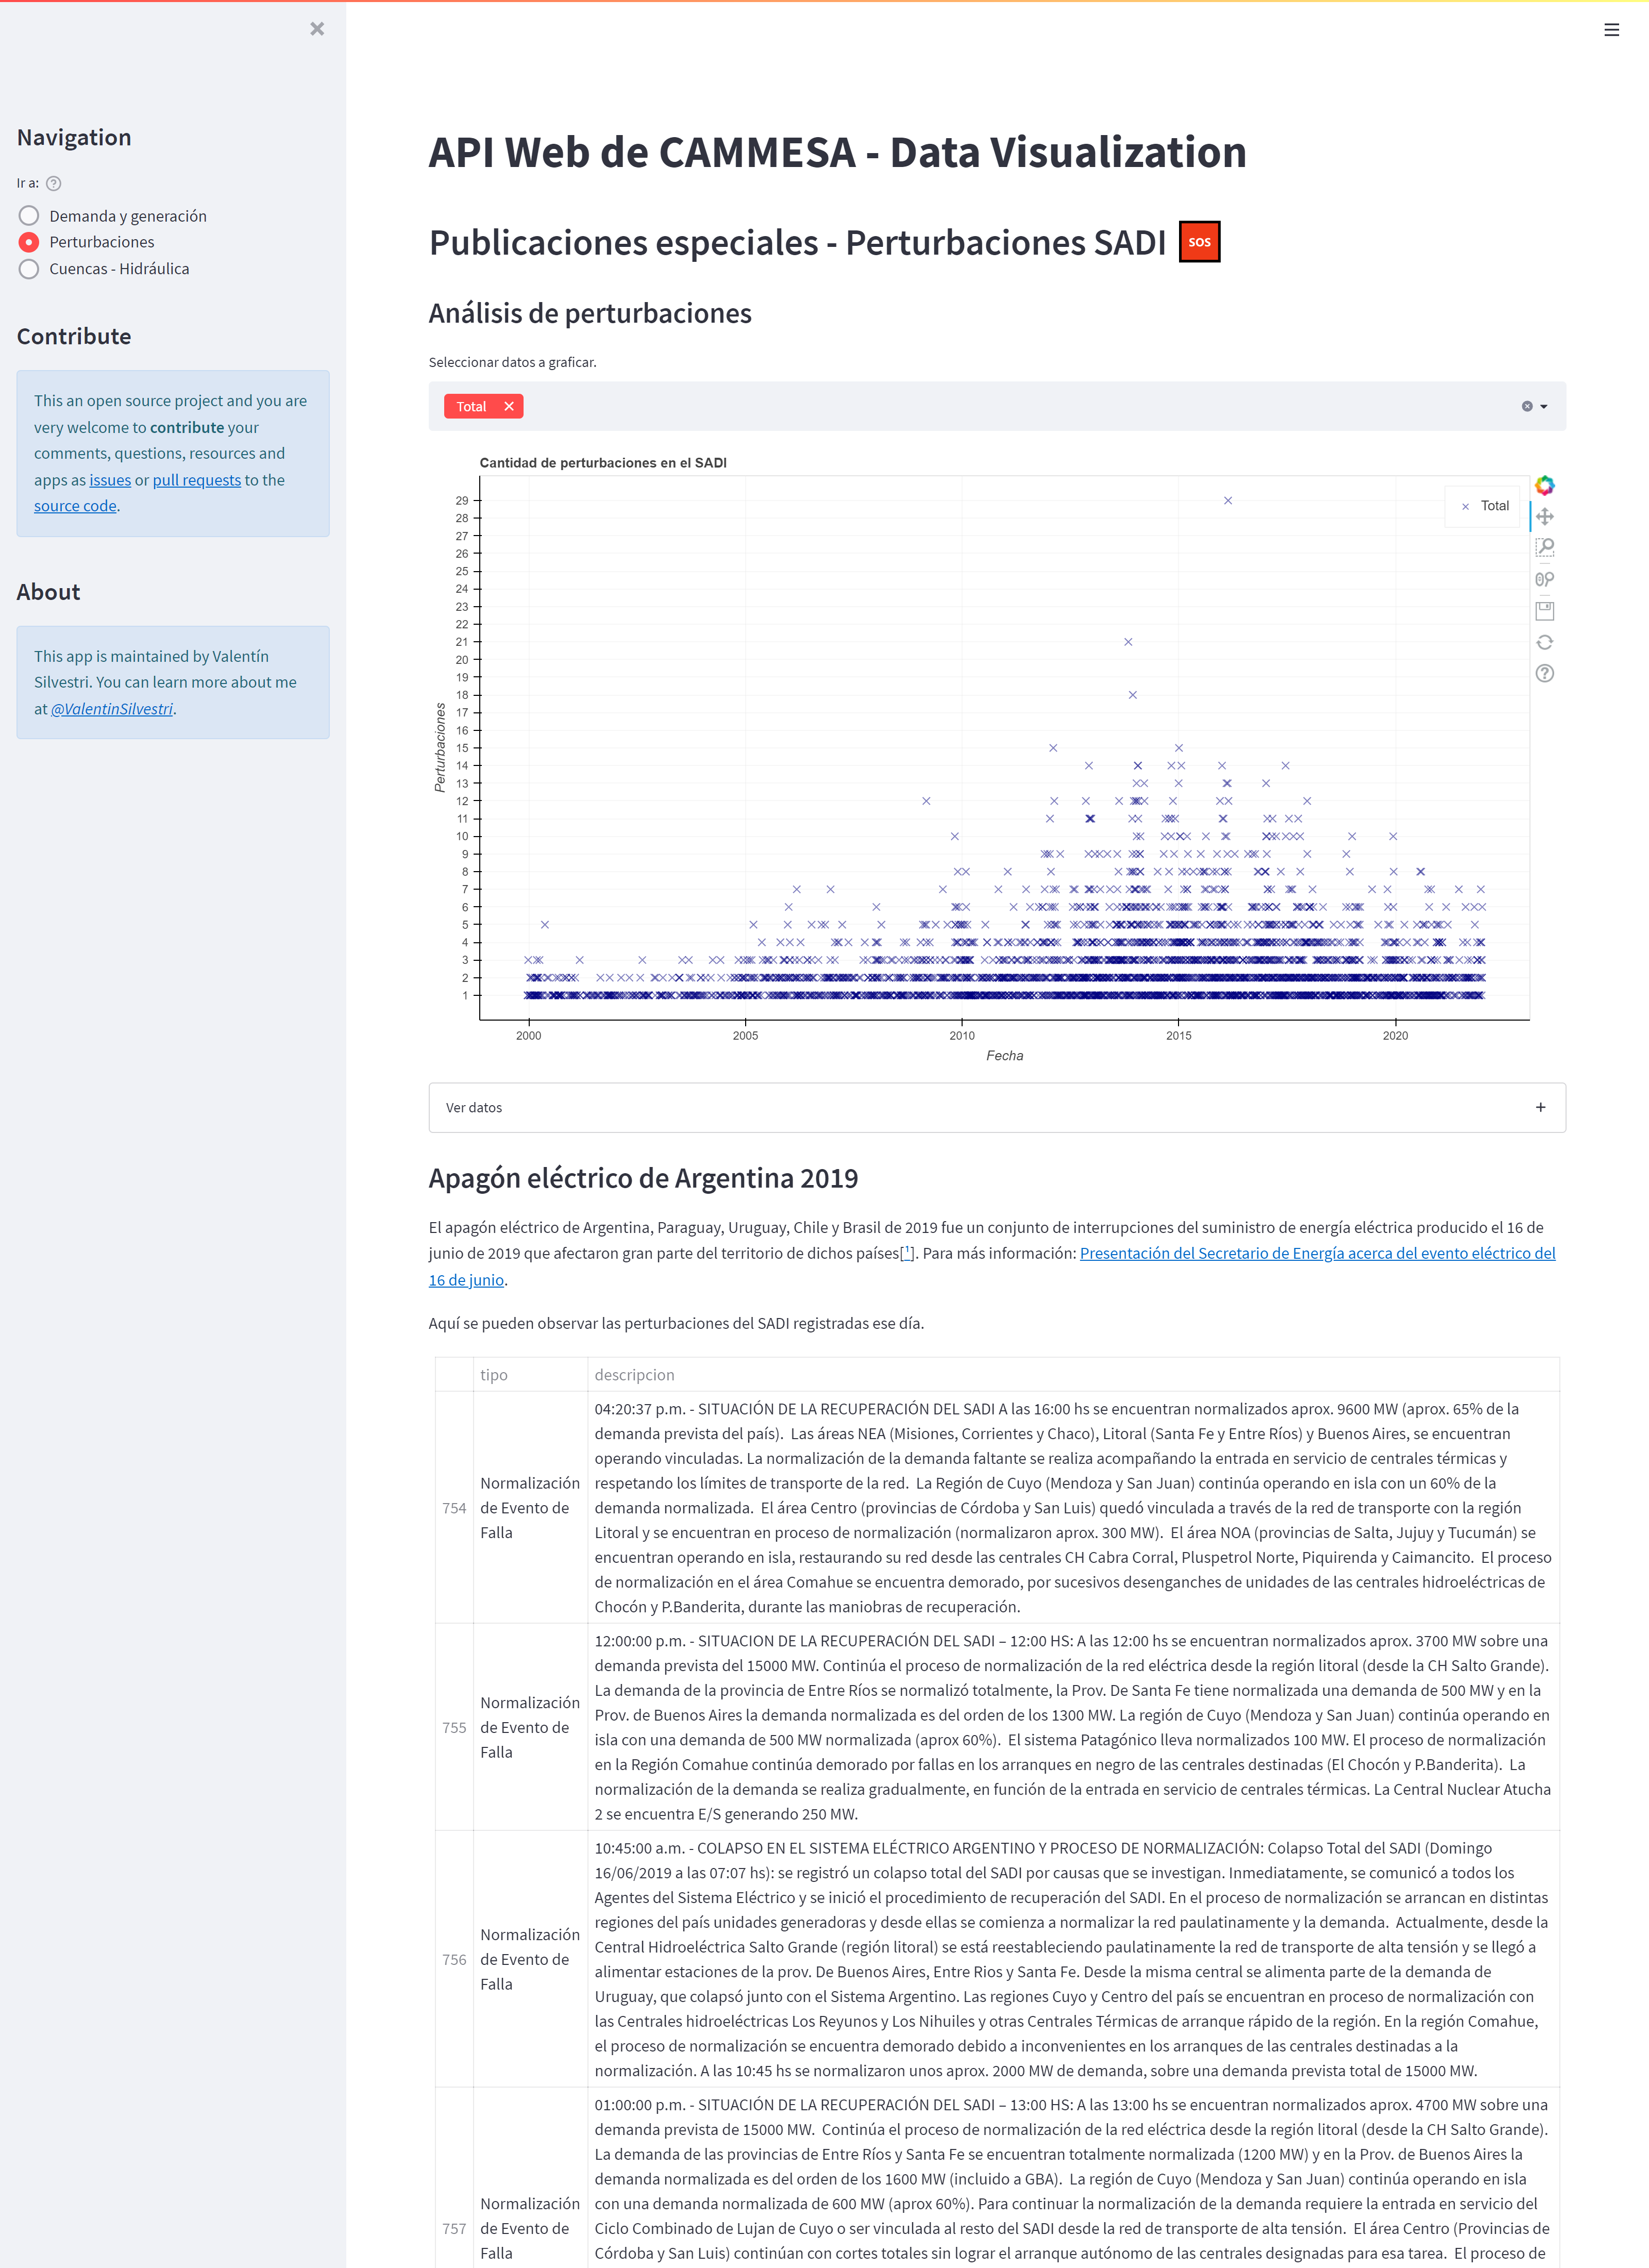Remove the 'Total' tag from multiselect
The height and width of the screenshot is (2268, 1649).
point(509,406)
